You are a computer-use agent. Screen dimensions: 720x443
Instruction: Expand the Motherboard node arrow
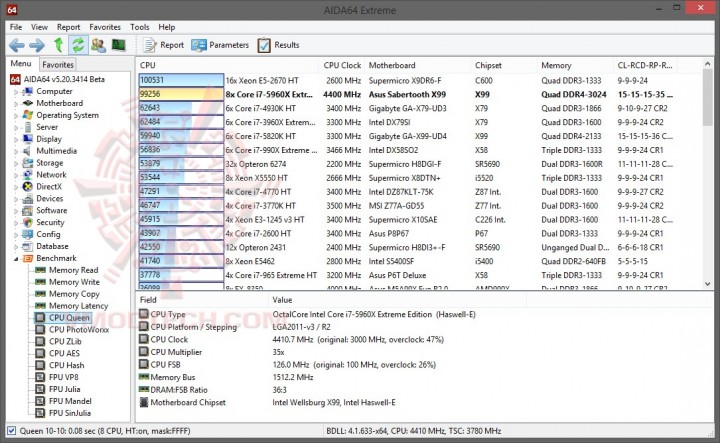tap(16, 104)
